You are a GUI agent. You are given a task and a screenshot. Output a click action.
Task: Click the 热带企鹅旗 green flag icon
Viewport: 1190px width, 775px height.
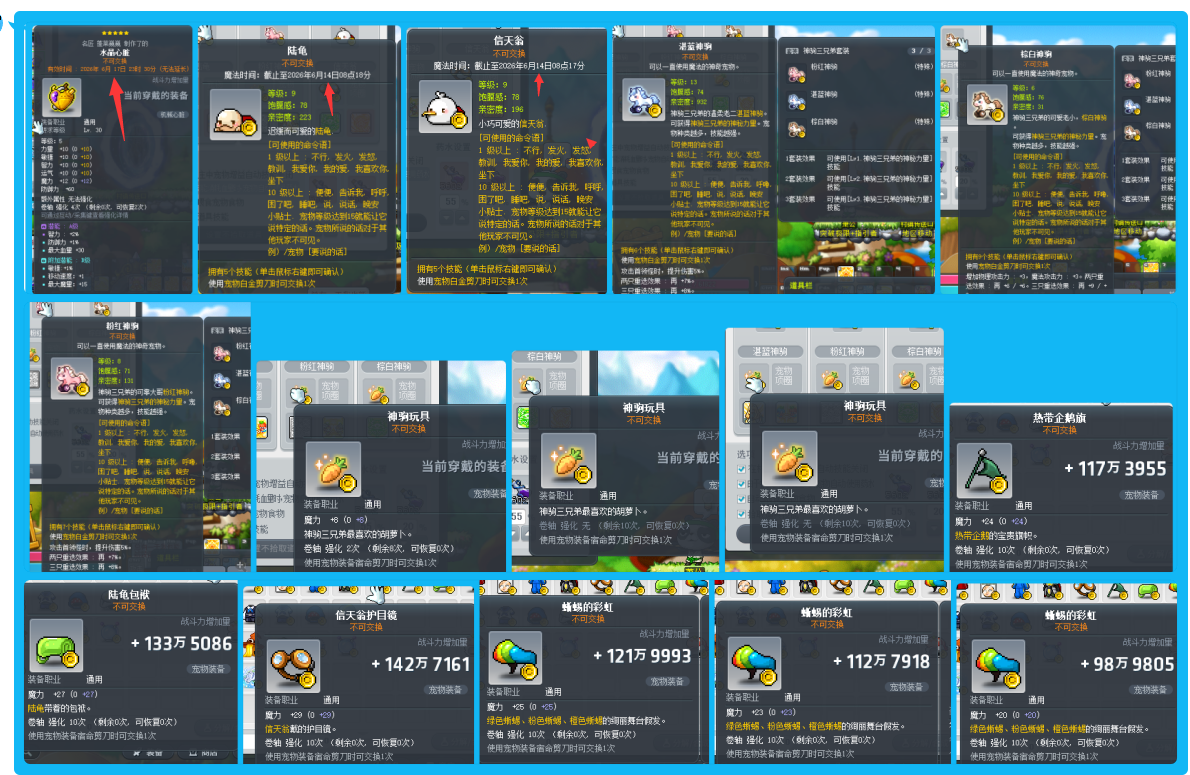984,471
